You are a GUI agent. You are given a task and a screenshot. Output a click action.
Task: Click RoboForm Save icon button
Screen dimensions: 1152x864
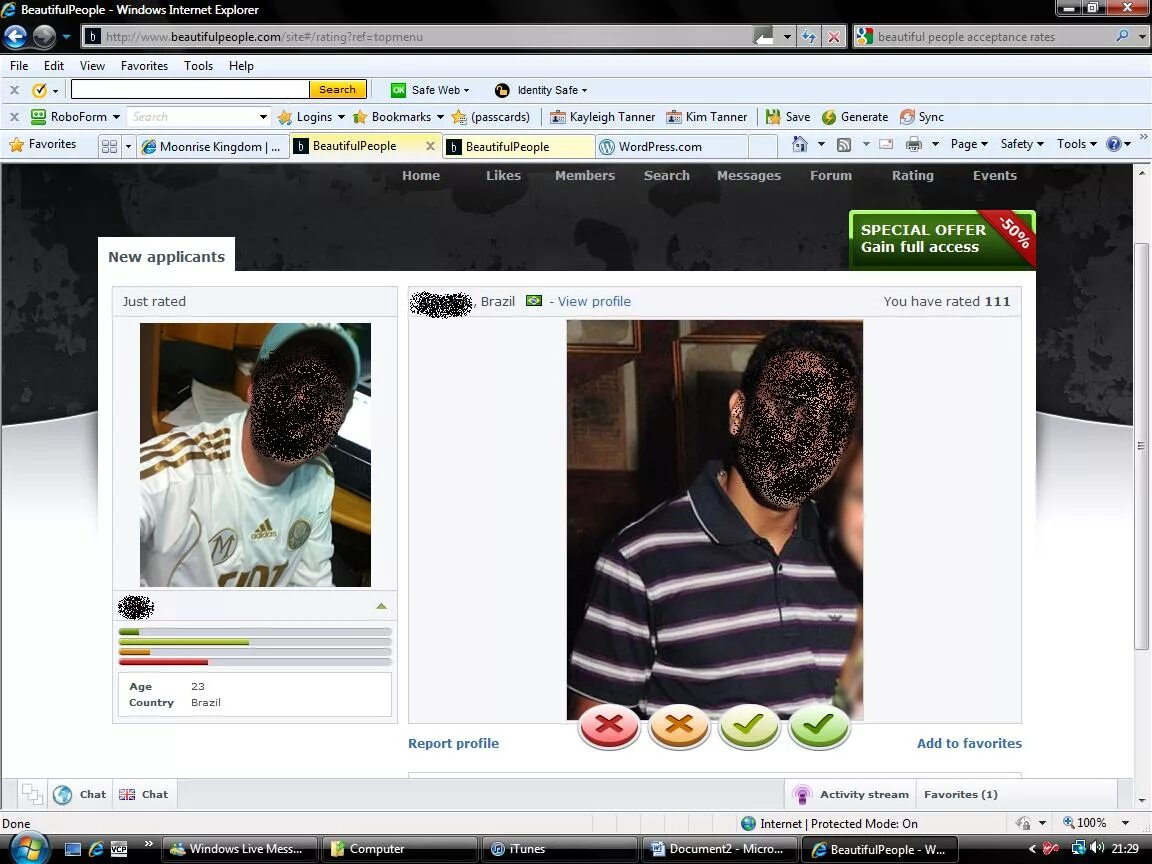788,117
